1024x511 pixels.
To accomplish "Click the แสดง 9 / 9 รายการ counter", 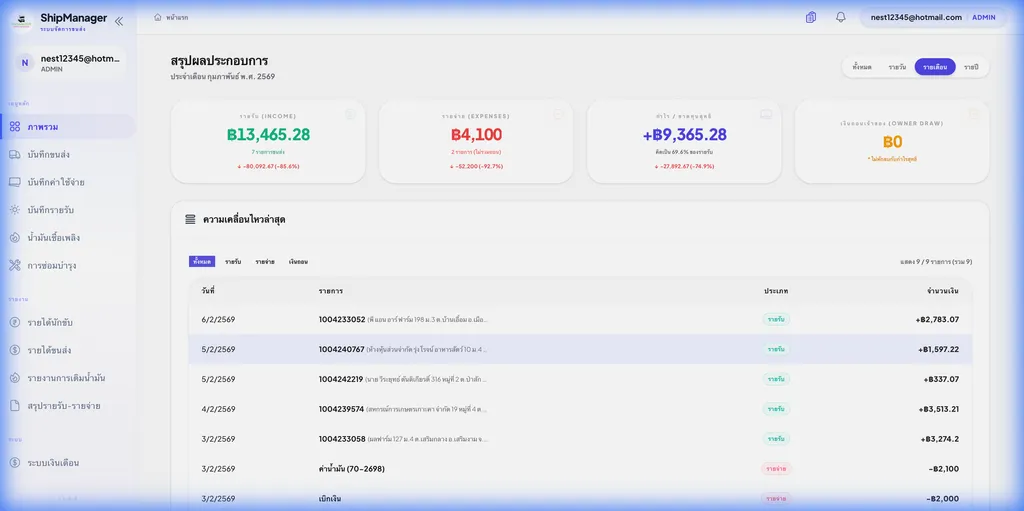I will click(x=936, y=261).
